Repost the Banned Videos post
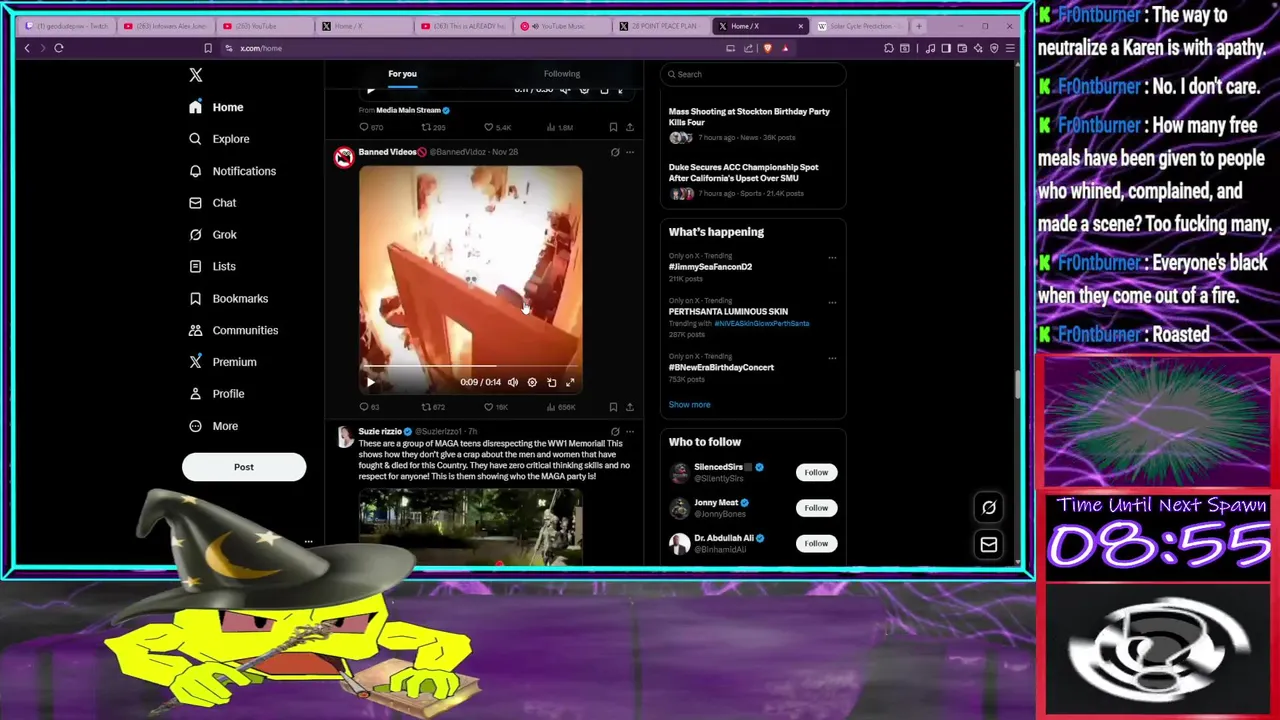 [432, 407]
